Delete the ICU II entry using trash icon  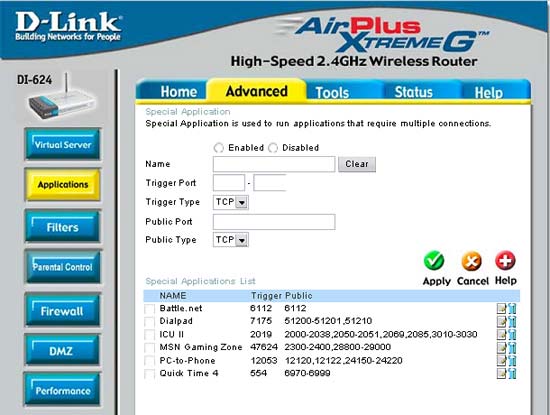[x=512, y=334]
